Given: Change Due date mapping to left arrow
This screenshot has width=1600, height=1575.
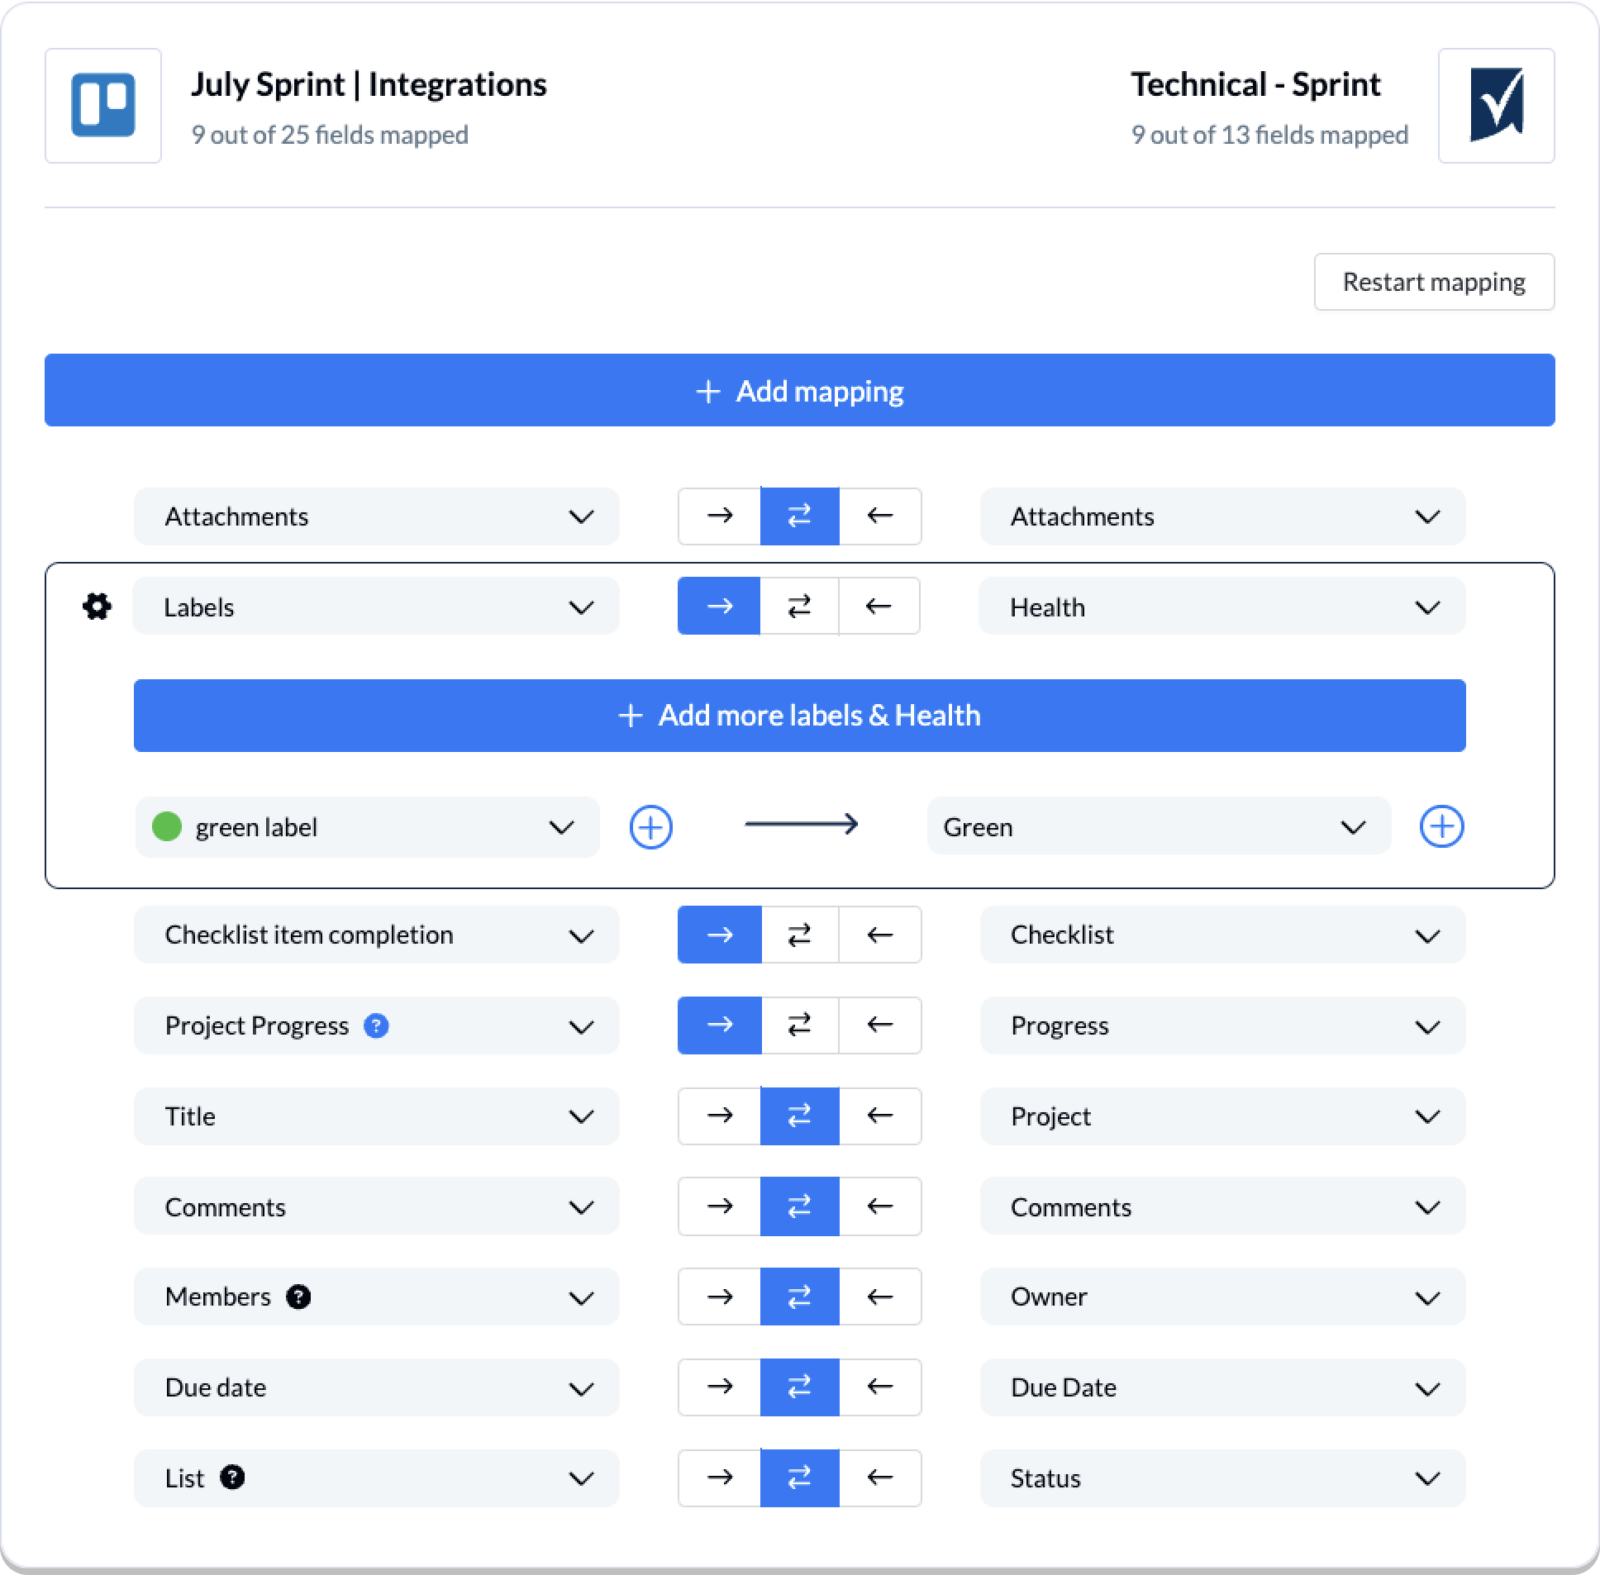Looking at the screenshot, I should (879, 1387).
